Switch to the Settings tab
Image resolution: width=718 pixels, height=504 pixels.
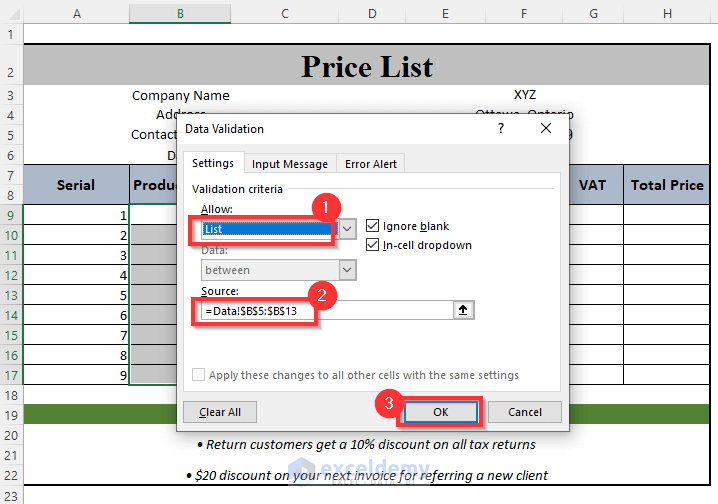tap(212, 163)
